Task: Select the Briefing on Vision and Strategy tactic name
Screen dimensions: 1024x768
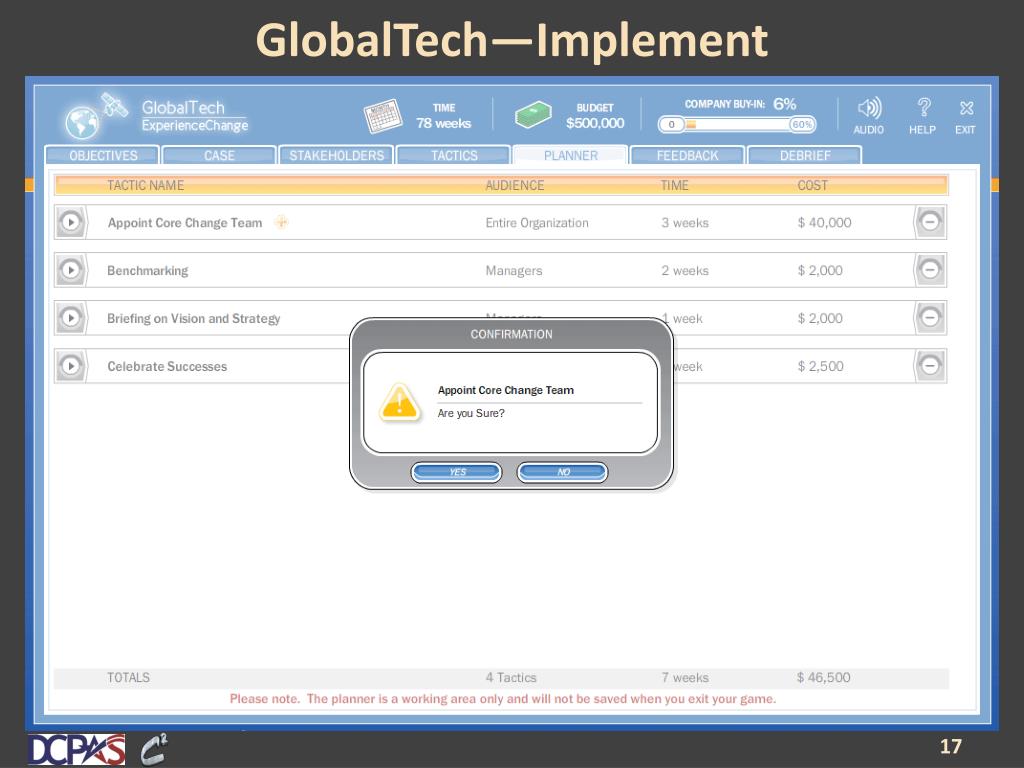Action: pyautogui.click(x=193, y=319)
